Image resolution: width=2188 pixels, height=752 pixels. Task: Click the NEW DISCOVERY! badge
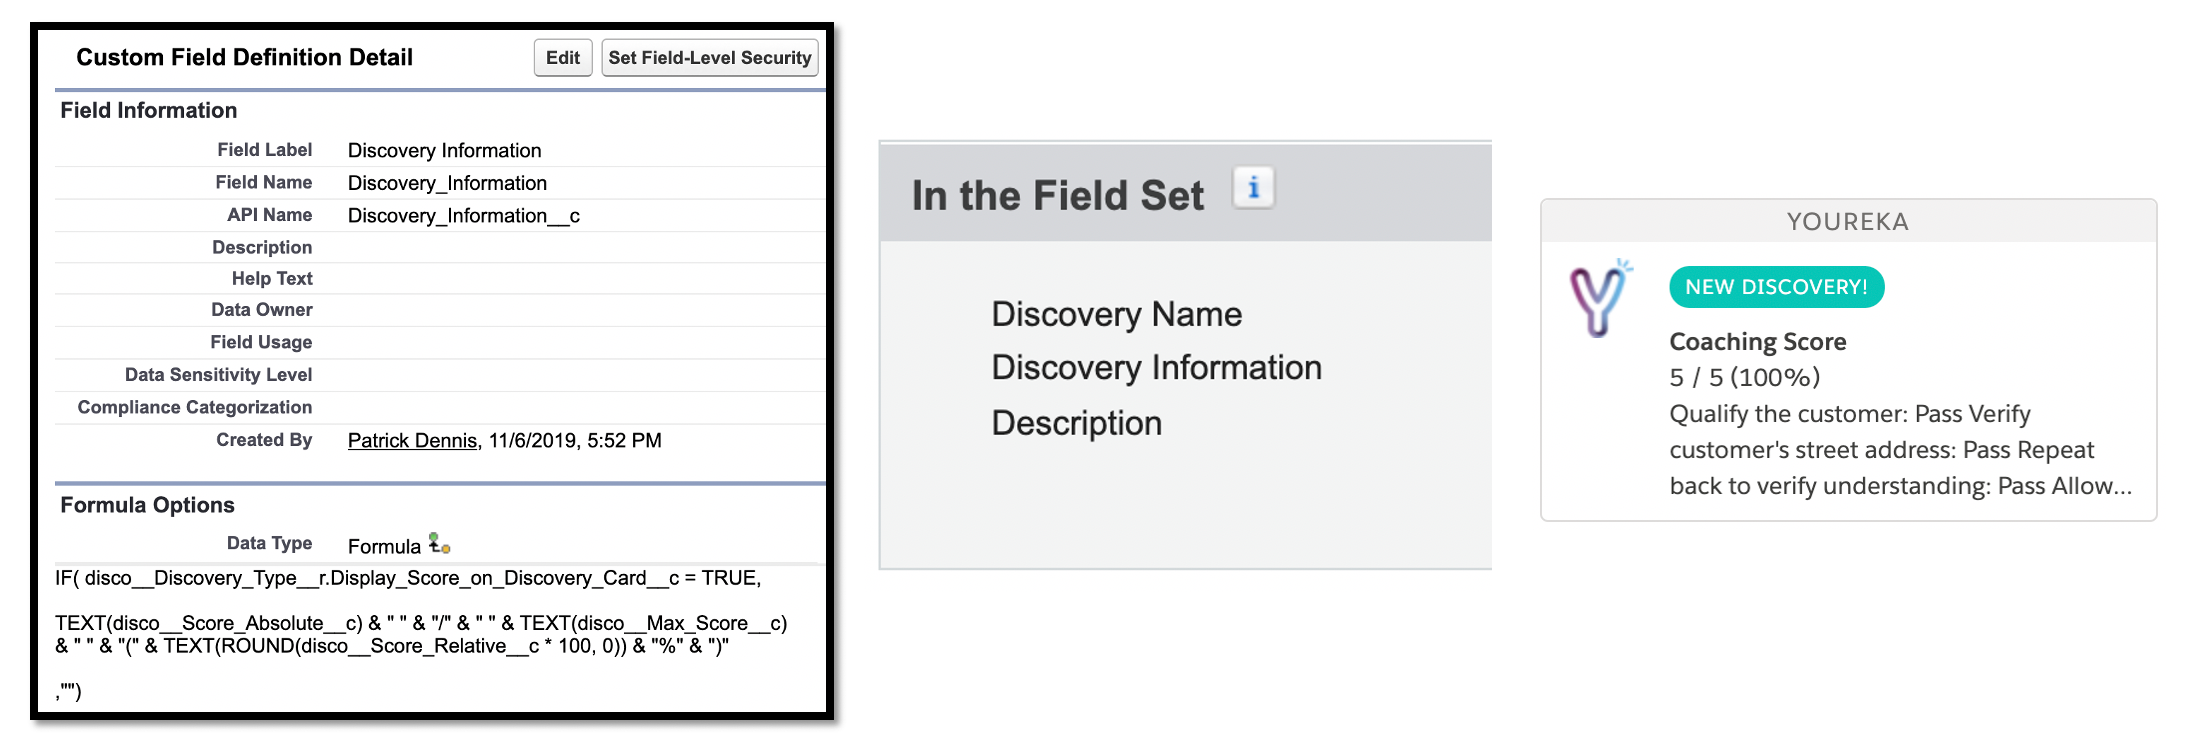click(1776, 287)
